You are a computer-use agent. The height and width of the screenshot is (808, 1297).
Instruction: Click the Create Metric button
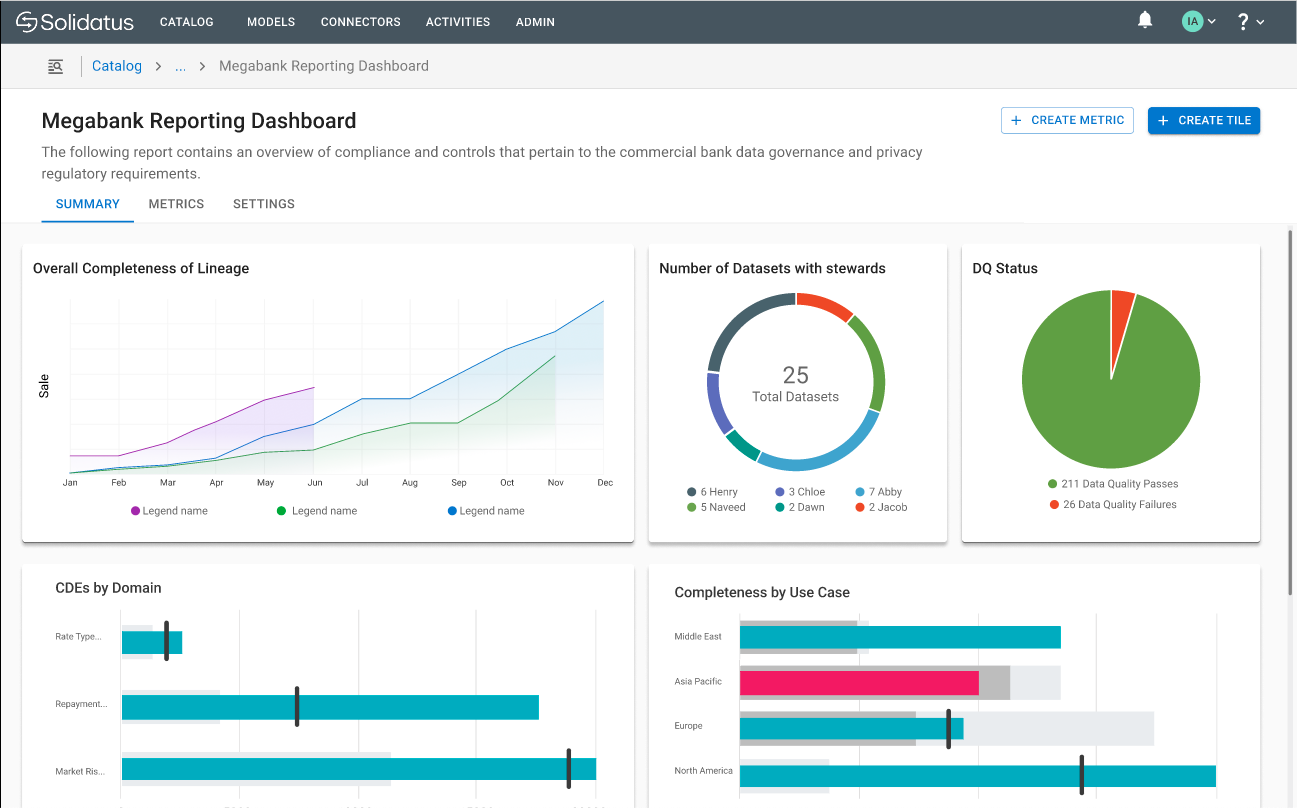coord(1067,120)
